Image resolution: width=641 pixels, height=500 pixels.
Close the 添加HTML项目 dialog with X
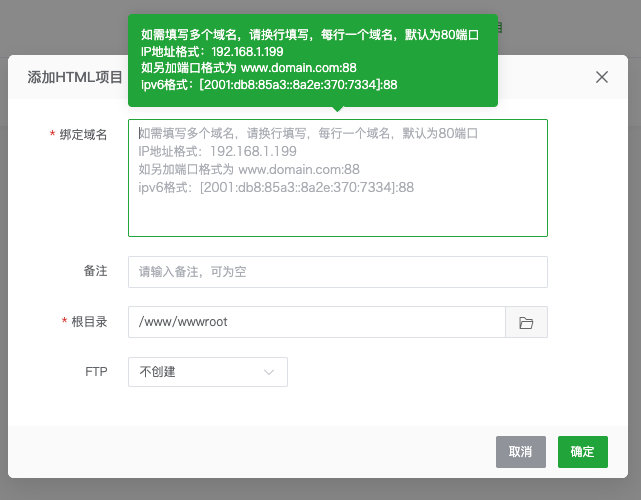pyautogui.click(x=602, y=77)
